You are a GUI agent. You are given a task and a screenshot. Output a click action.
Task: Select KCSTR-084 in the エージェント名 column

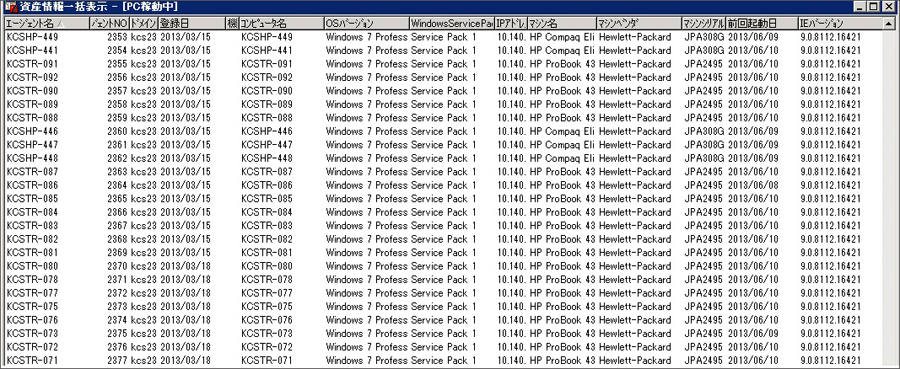(x=32, y=212)
